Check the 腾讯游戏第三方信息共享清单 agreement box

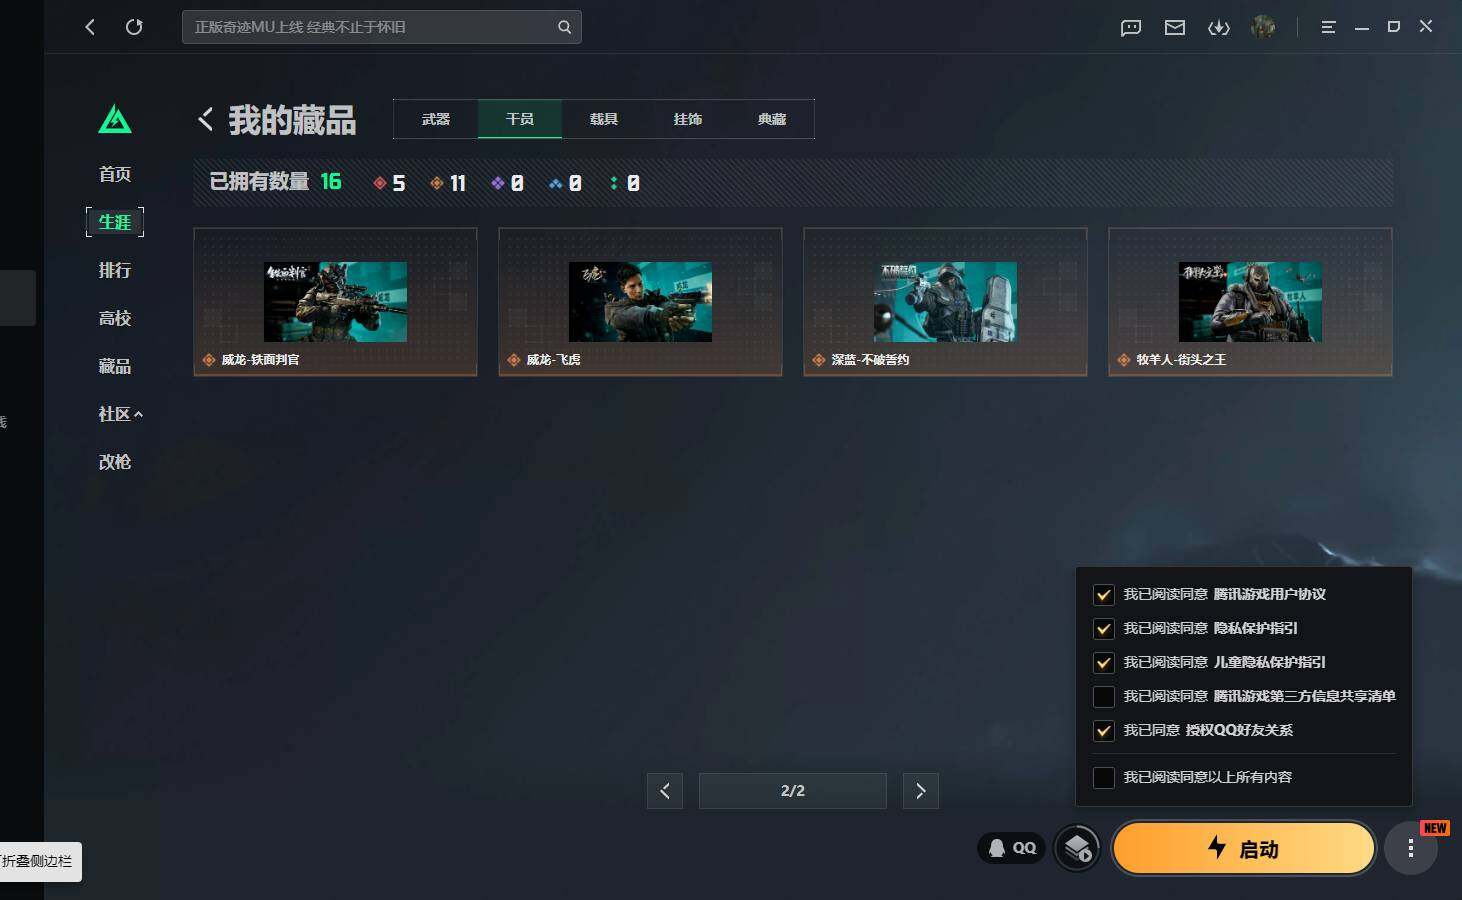(x=1104, y=696)
